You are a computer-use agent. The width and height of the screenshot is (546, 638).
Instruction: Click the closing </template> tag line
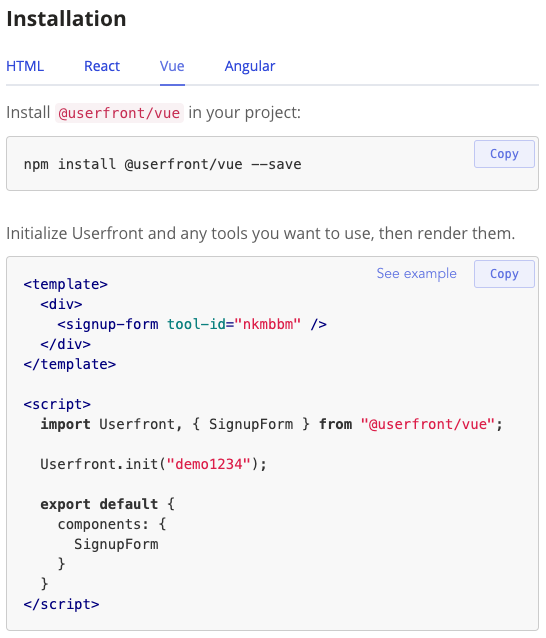(70, 364)
